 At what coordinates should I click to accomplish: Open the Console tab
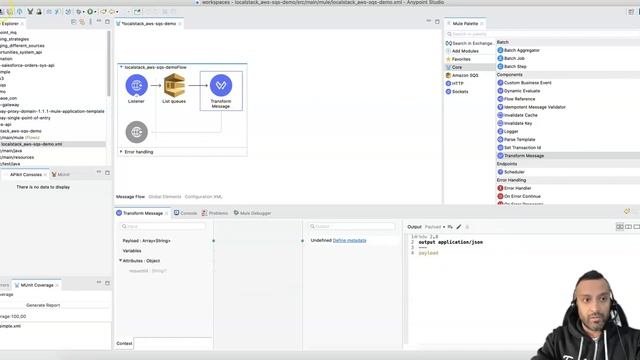click(185, 213)
